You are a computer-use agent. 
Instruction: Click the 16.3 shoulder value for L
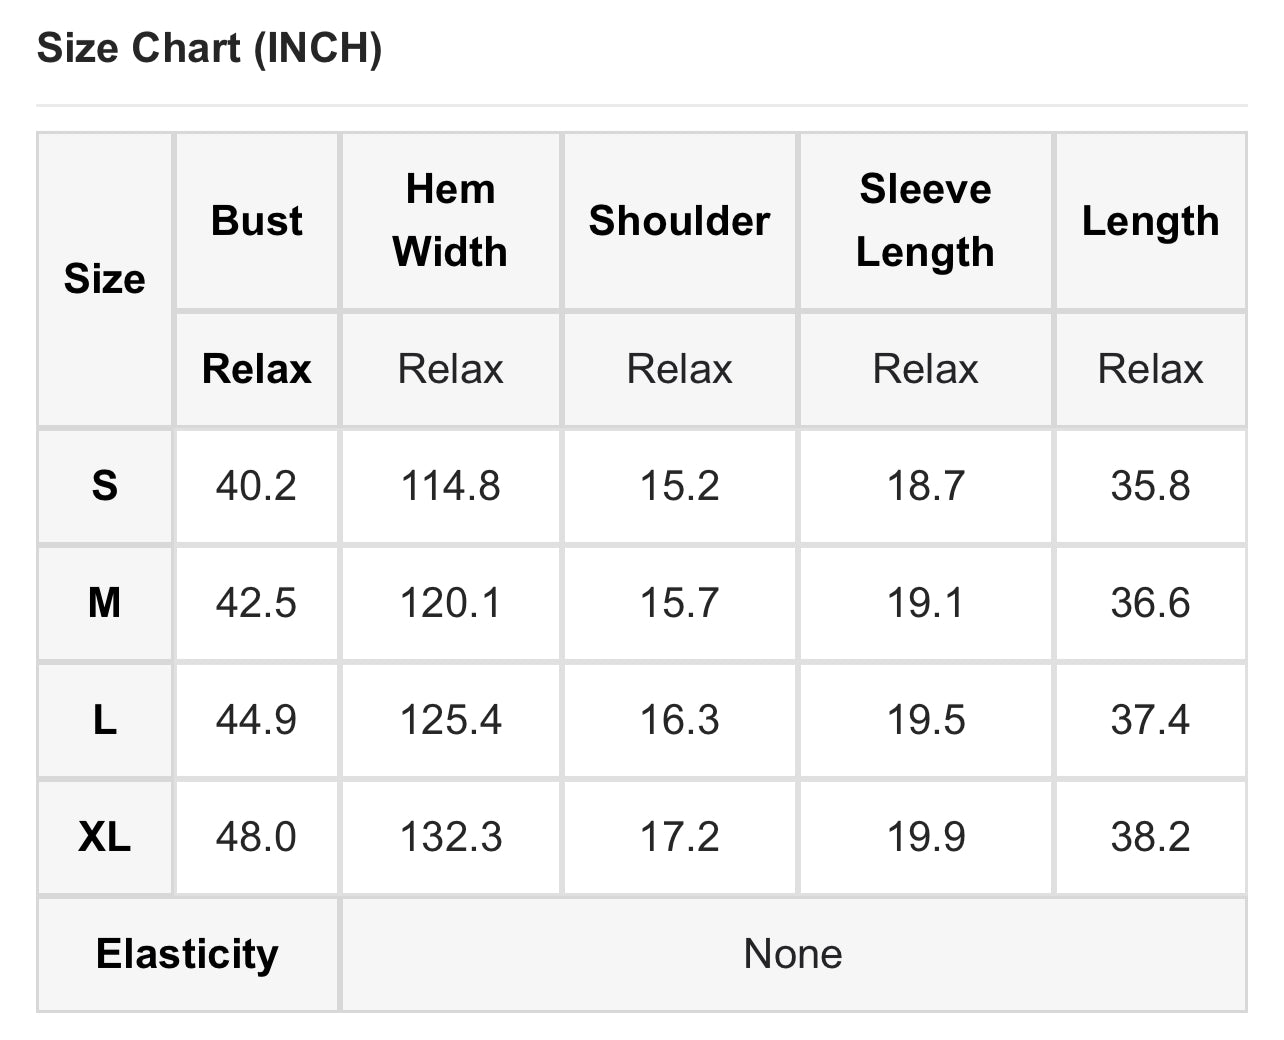pyautogui.click(x=679, y=720)
